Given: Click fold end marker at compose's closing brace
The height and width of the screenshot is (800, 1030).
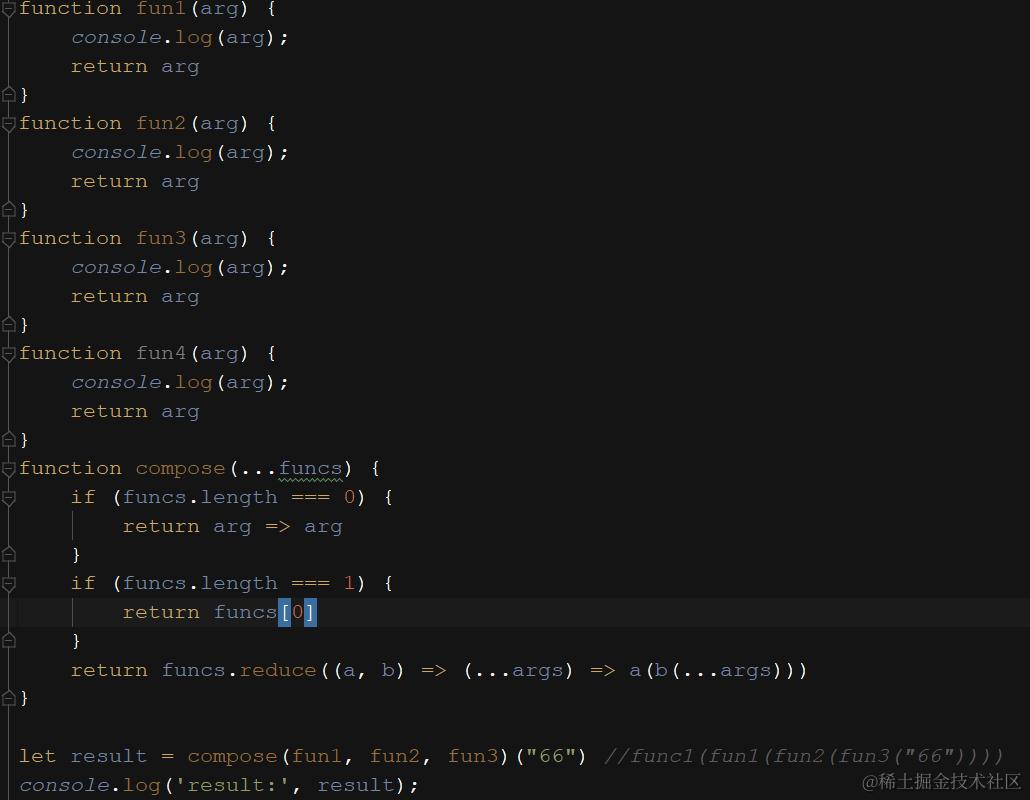Looking at the screenshot, I should pyautogui.click(x=9, y=698).
